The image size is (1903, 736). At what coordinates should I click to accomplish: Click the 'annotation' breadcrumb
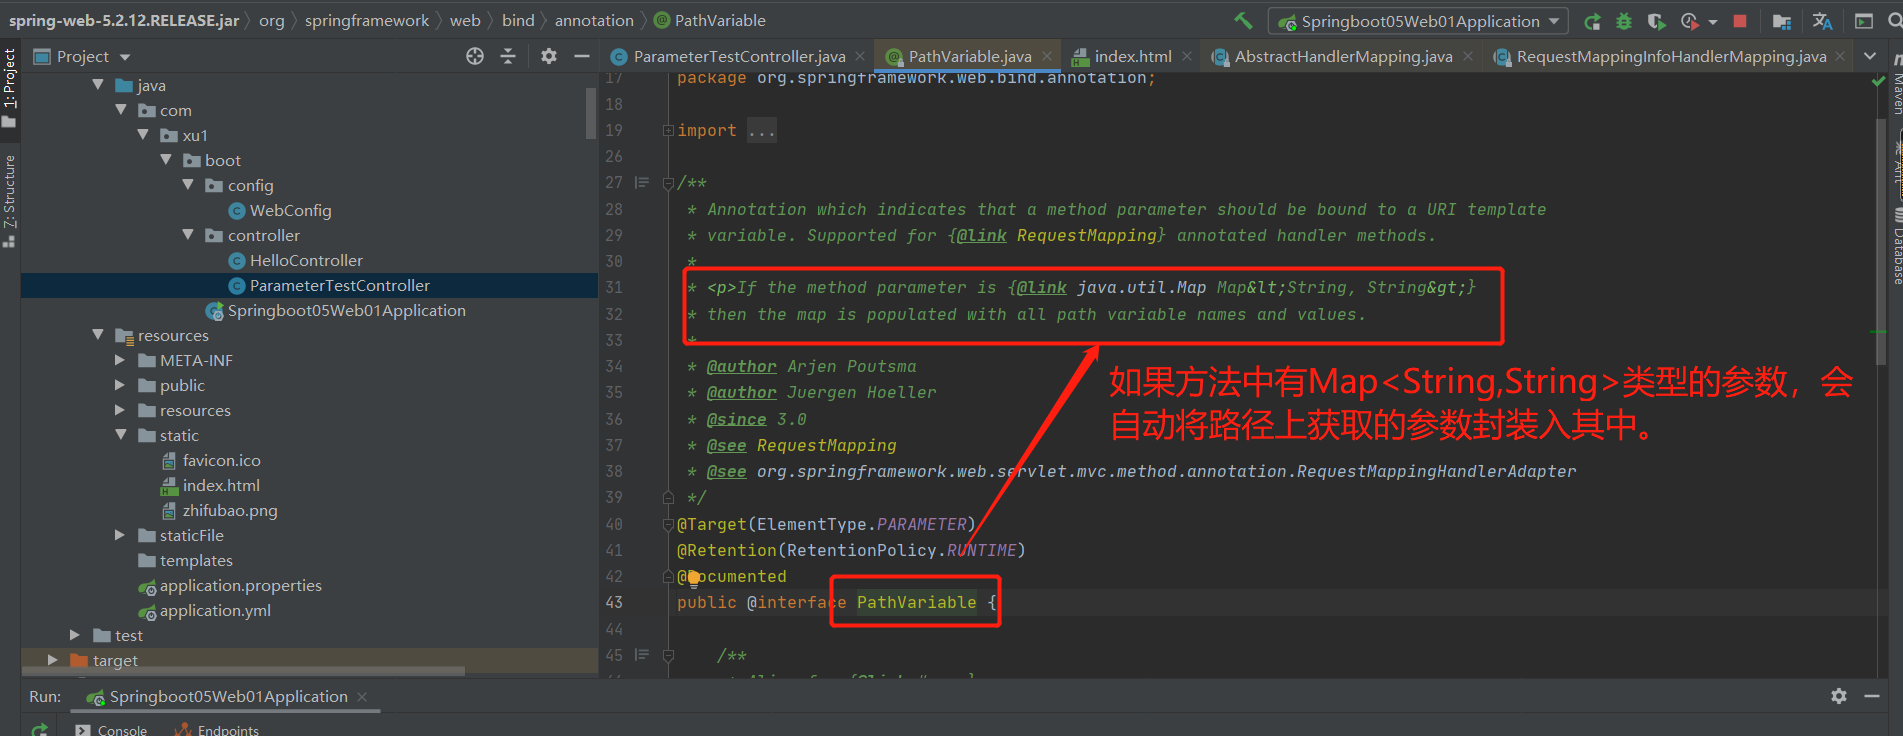pyautogui.click(x=594, y=20)
